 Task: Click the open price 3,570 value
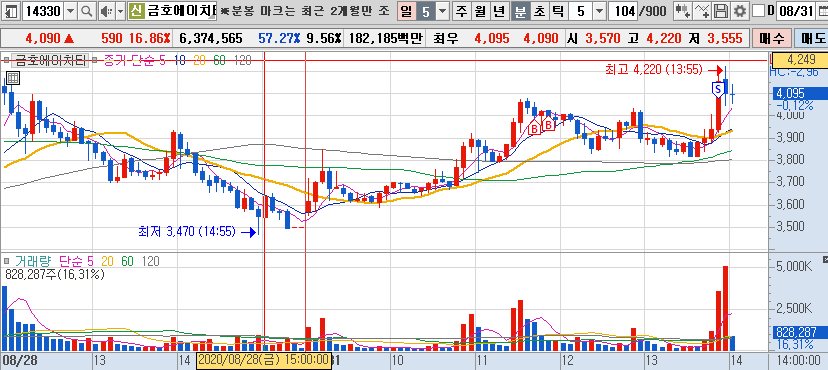click(604, 38)
